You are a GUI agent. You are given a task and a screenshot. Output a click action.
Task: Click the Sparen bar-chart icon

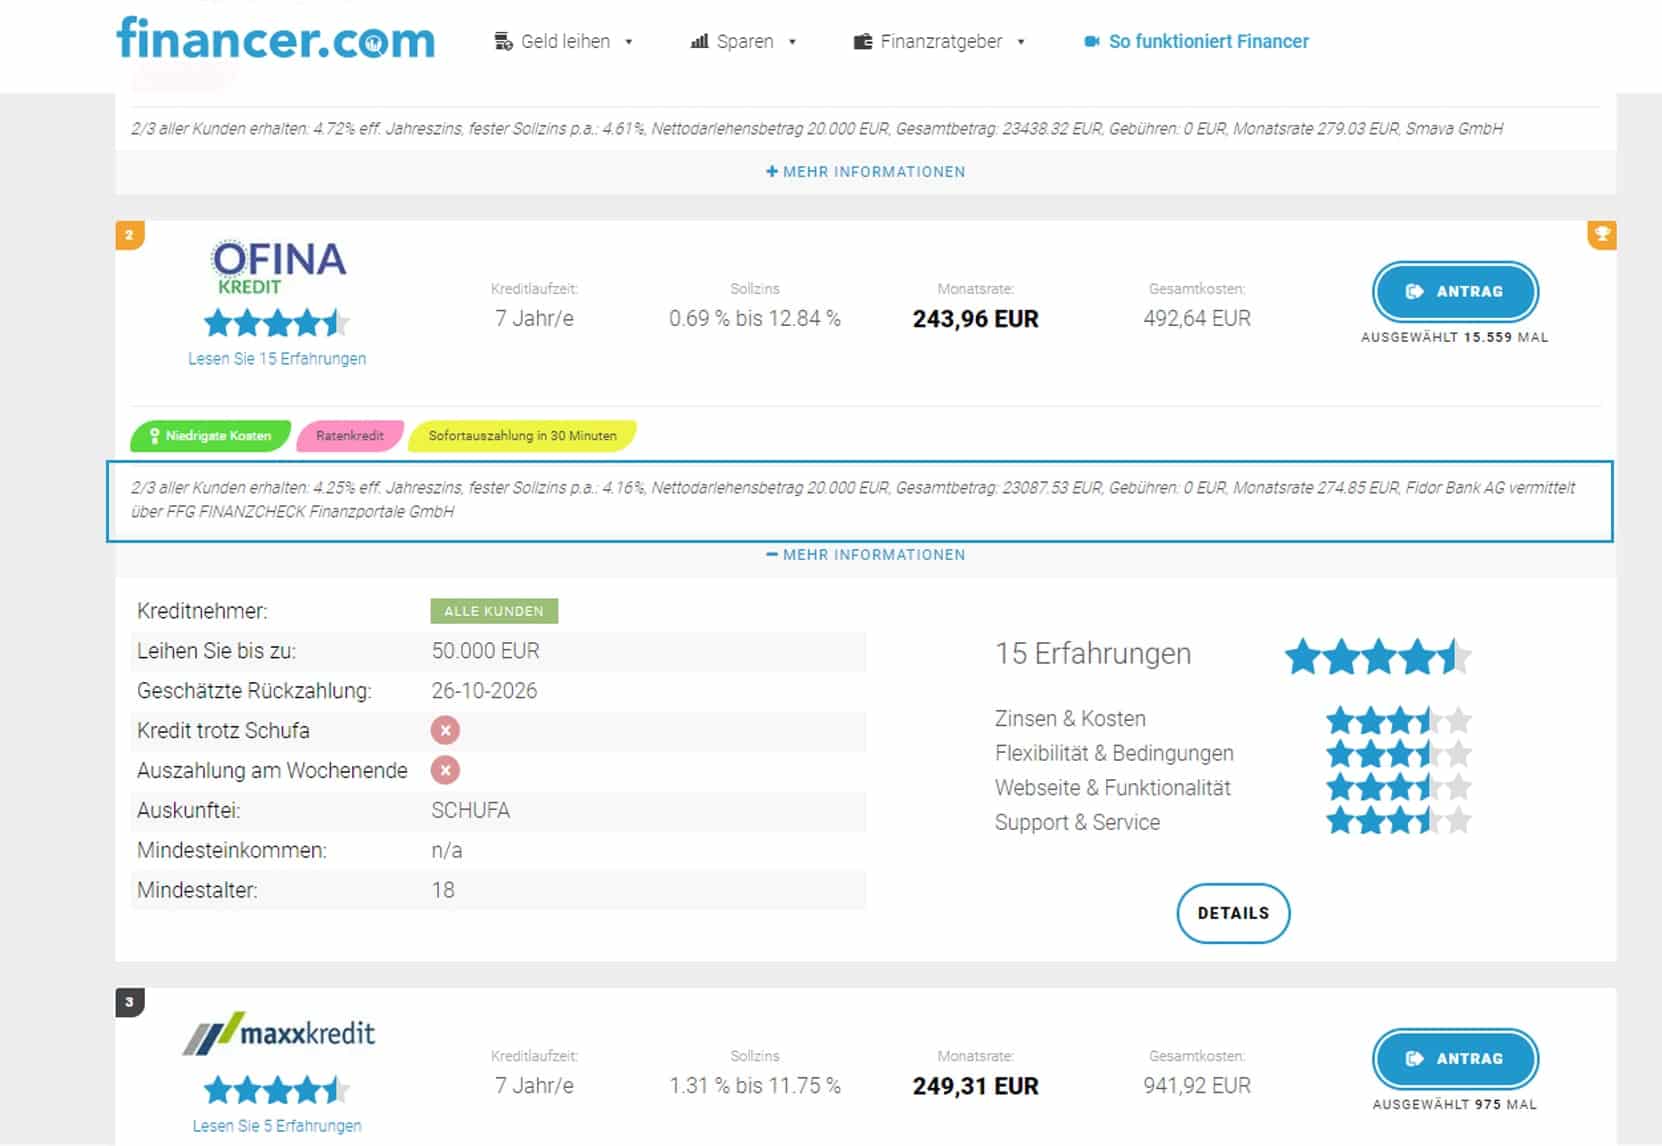[699, 41]
